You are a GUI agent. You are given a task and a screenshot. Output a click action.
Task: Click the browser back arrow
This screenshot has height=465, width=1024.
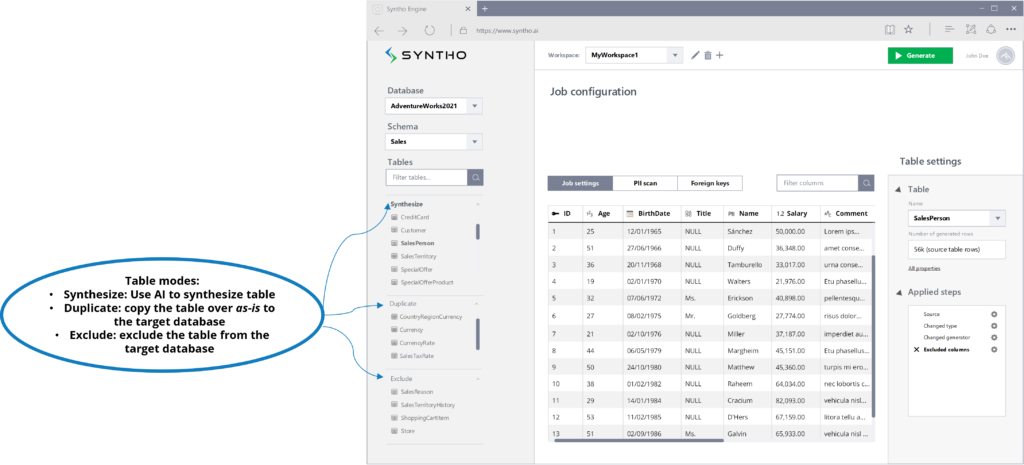tap(379, 30)
